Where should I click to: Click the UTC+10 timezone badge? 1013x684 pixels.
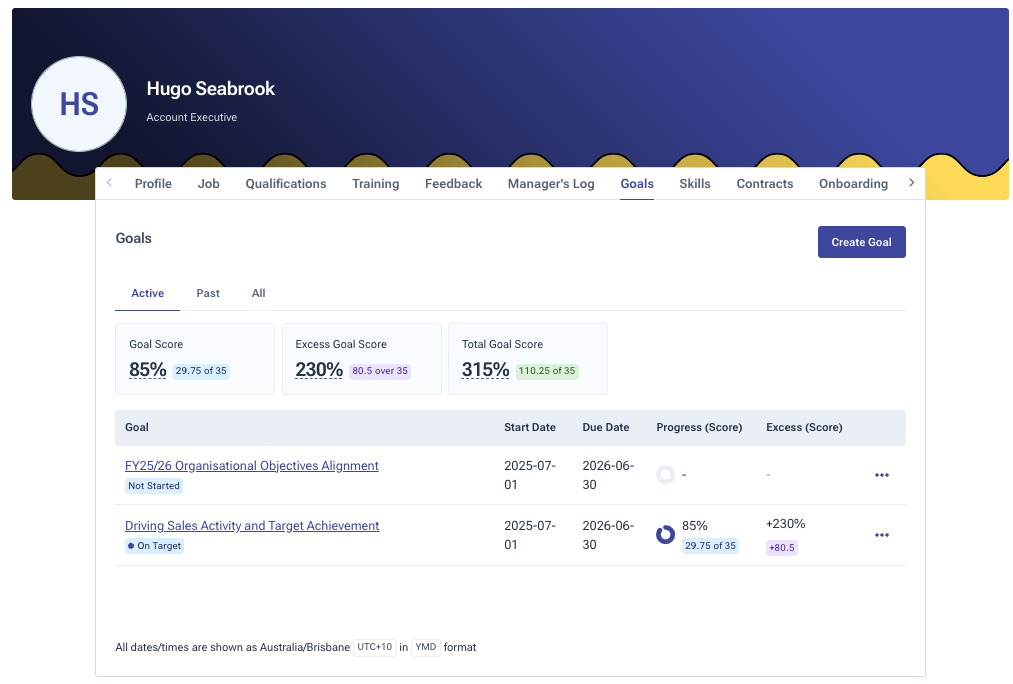375,647
